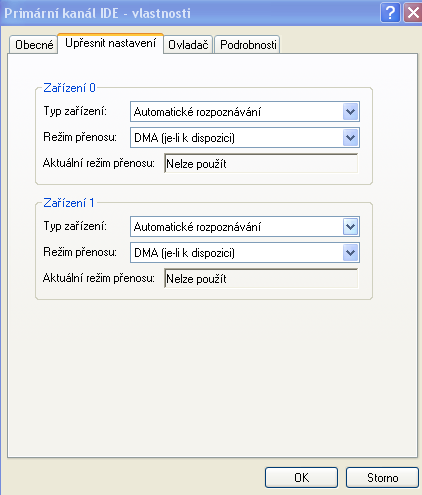Viewport: 422px width, 495px height.
Task: Close the Primární kanál IDE dialog
Action: tap(413, 13)
